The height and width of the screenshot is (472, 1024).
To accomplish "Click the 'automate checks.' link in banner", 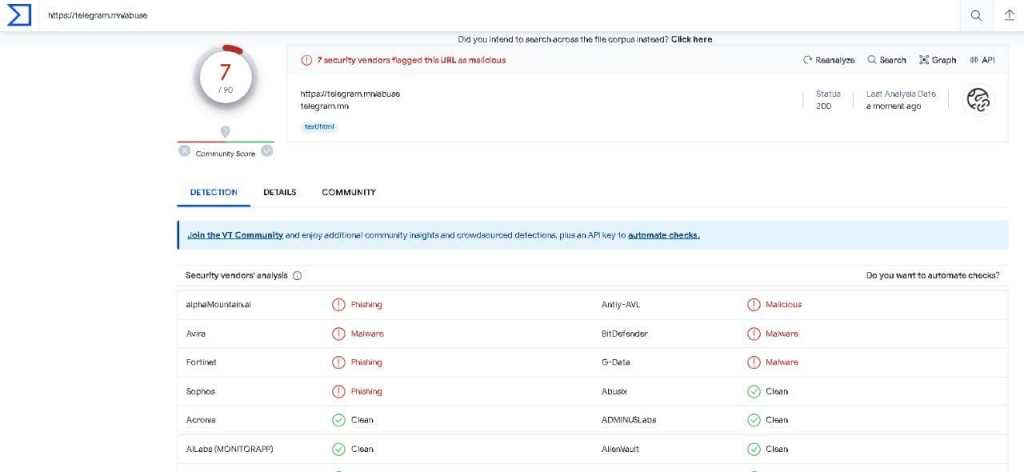I will pyautogui.click(x=663, y=235).
